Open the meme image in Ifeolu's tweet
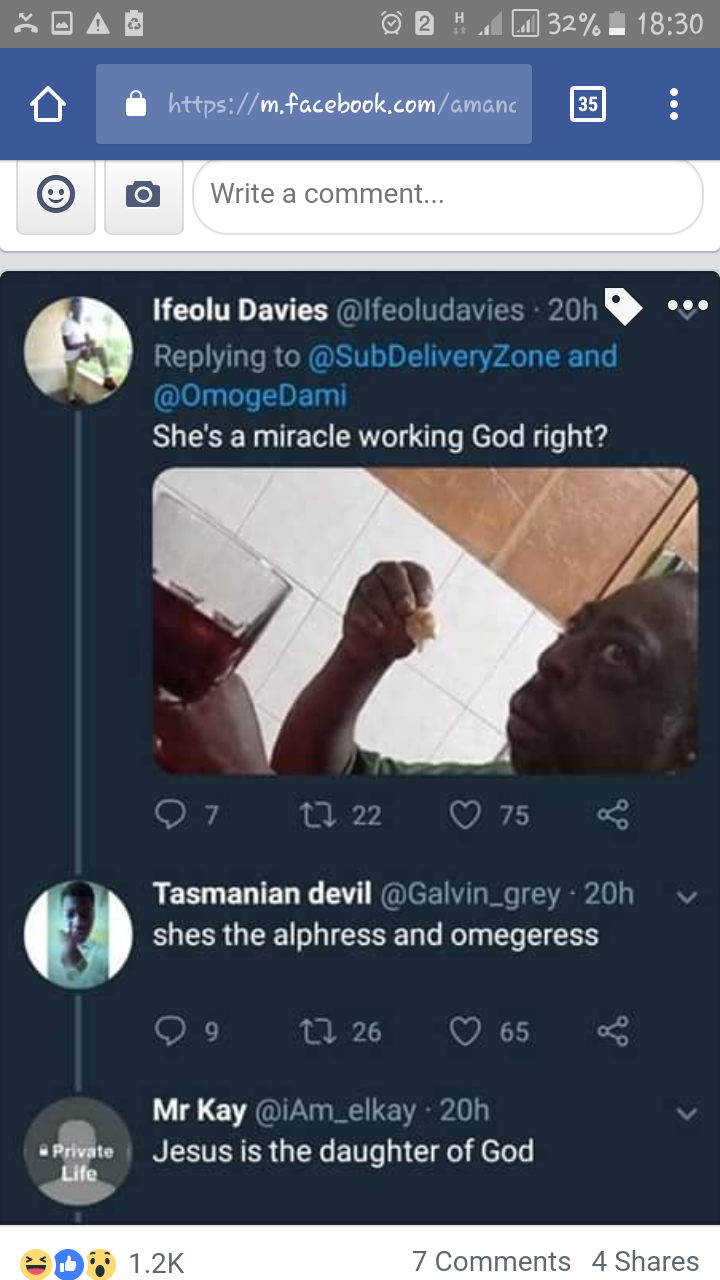 tap(425, 620)
